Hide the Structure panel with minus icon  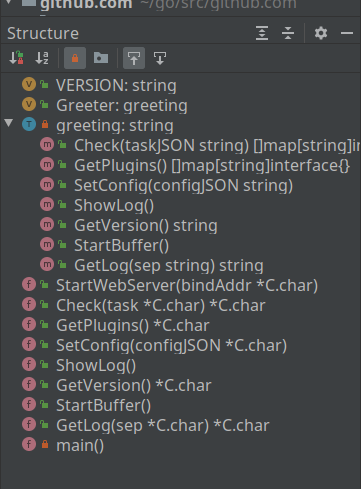click(x=347, y=33)
